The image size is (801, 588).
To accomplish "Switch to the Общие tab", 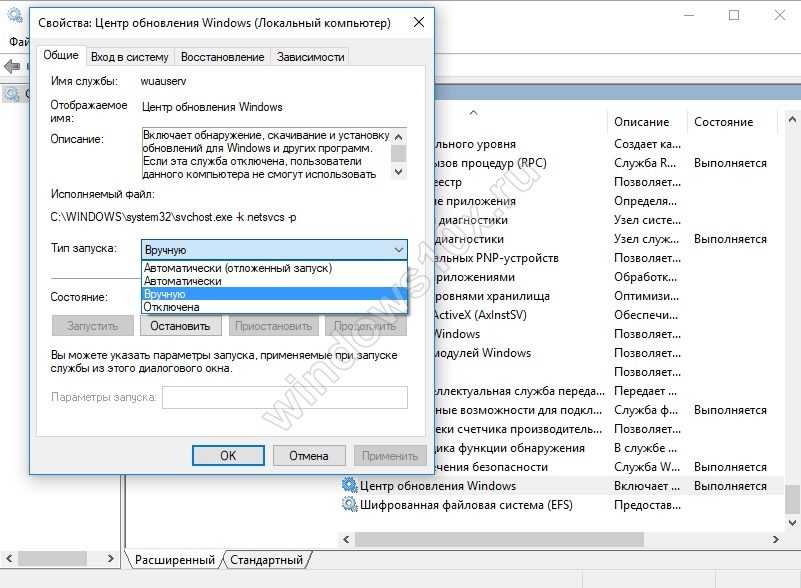I will (60, 55).
